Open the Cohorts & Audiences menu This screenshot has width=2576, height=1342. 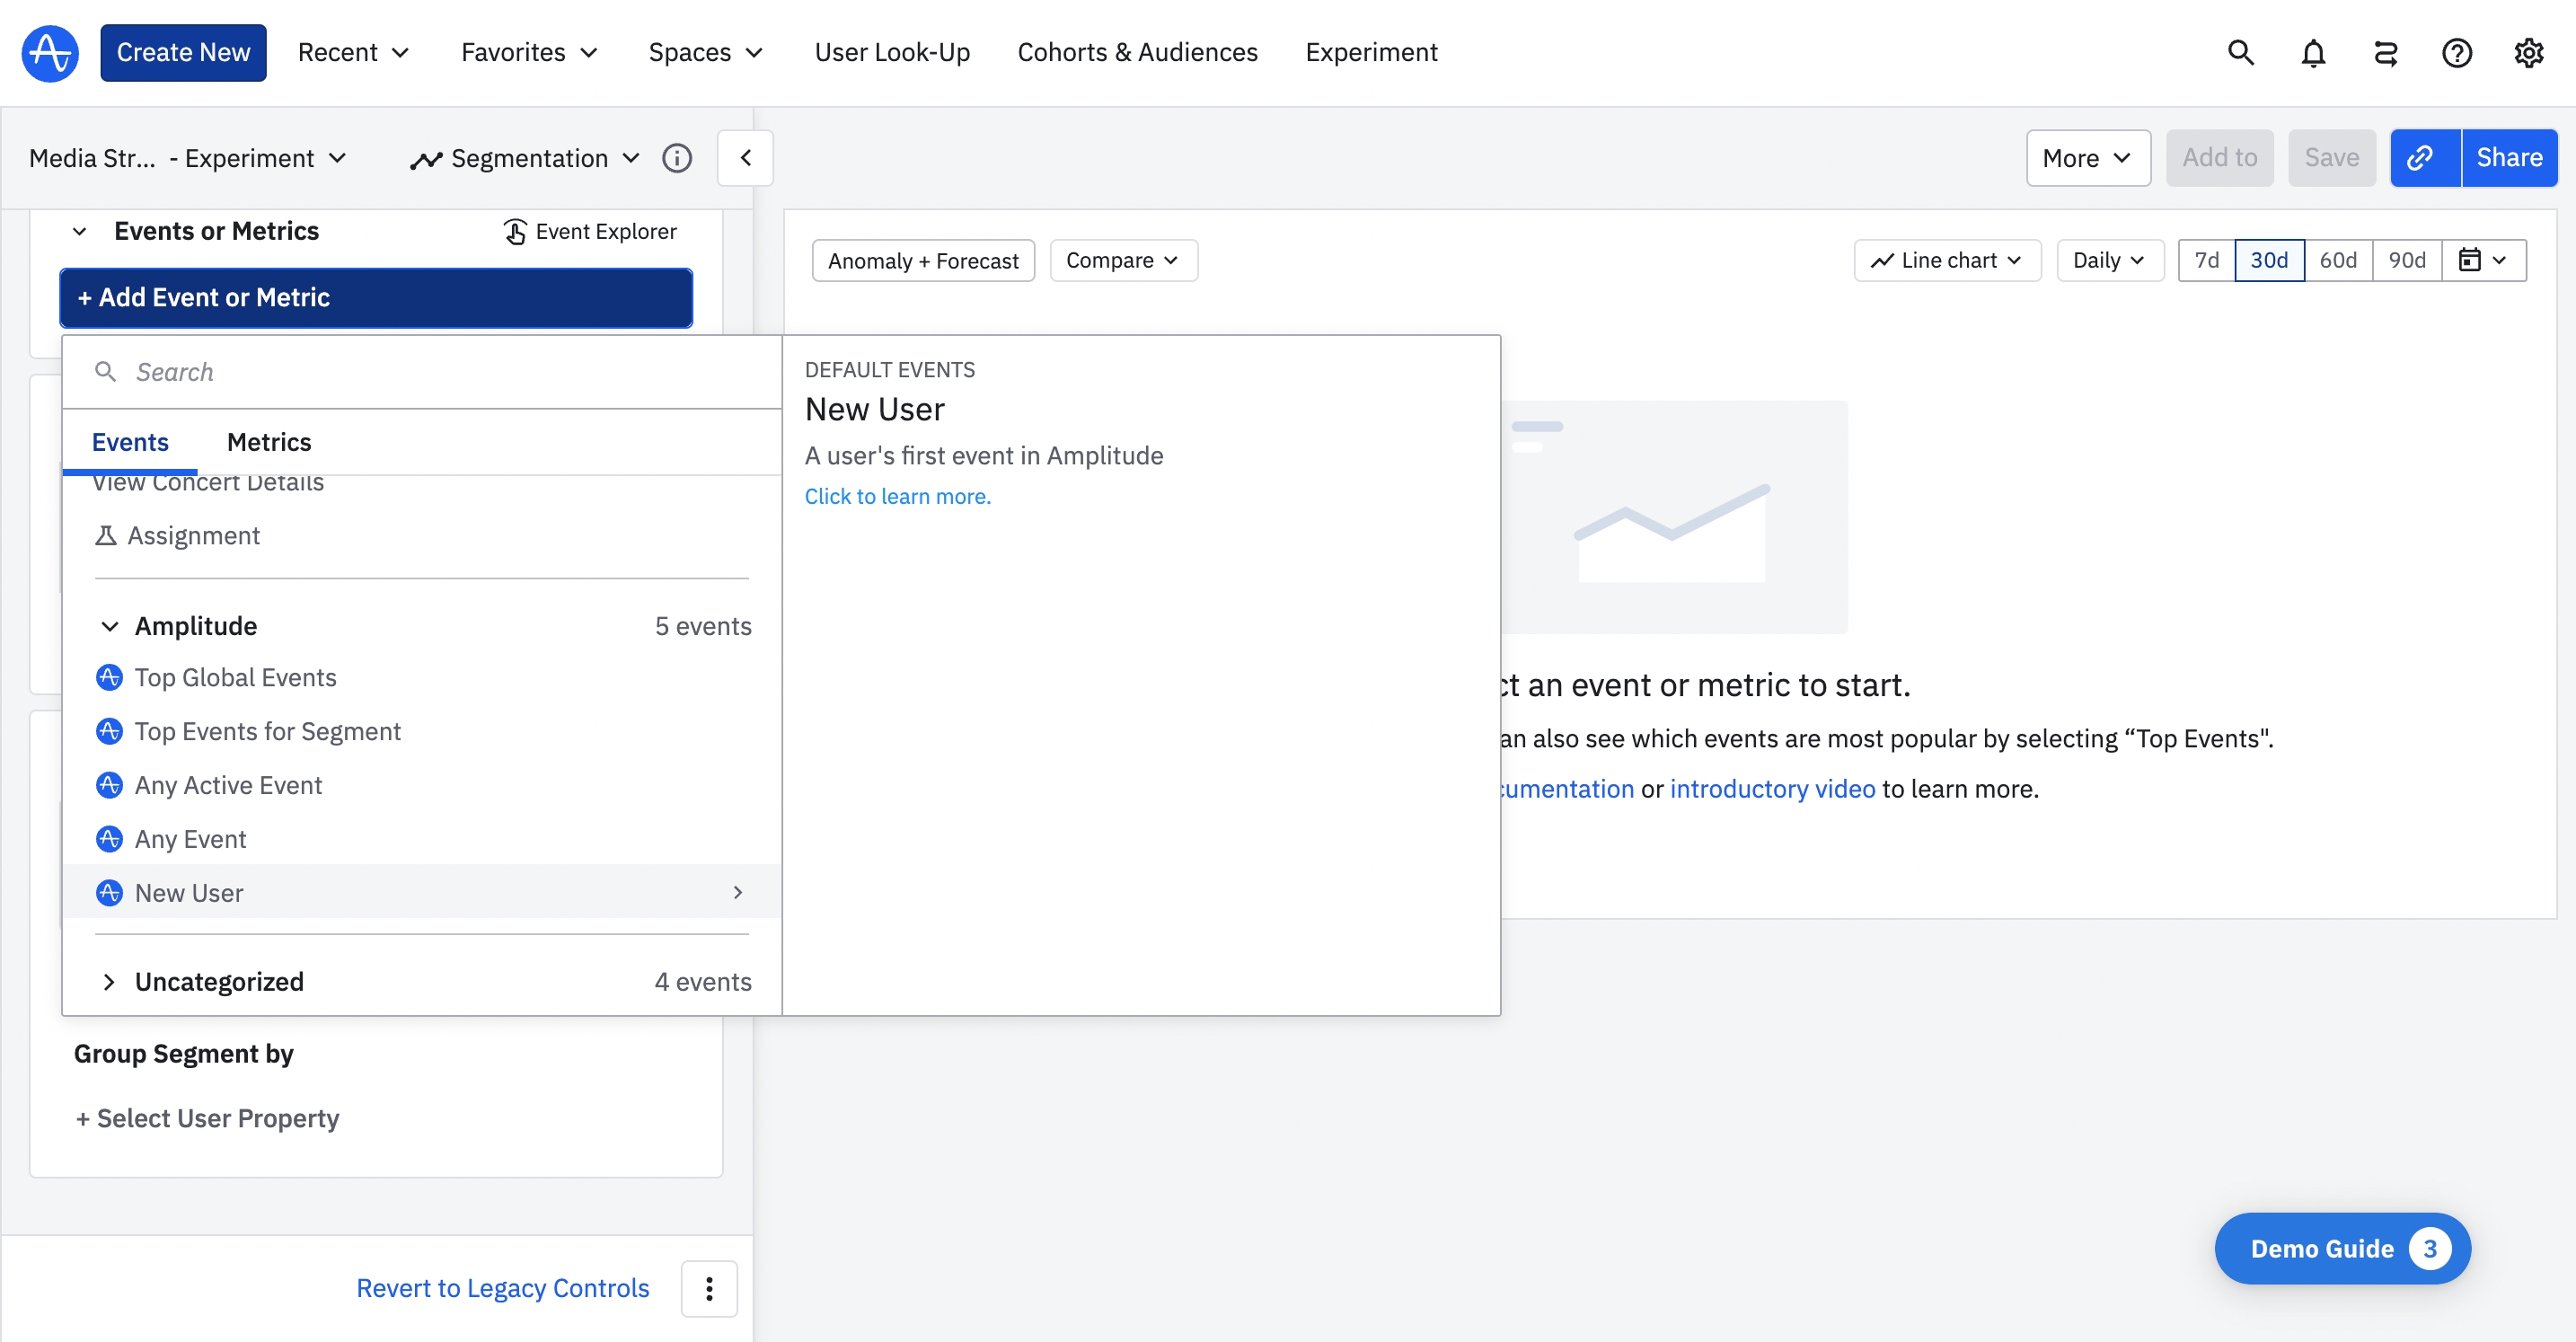point(1137,53)
